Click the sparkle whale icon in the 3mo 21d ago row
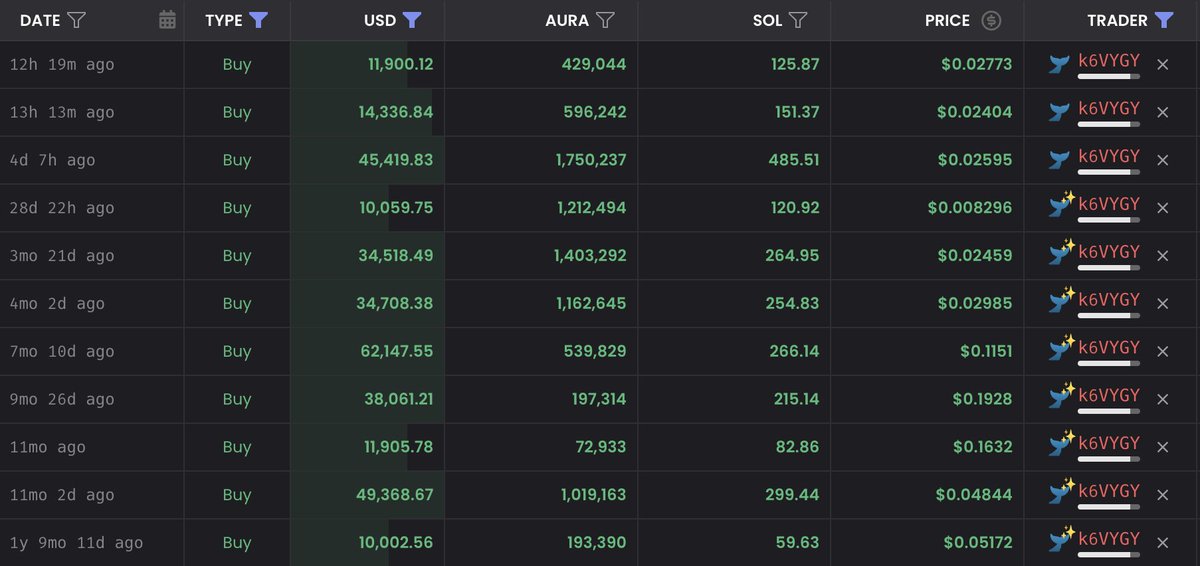The image size is (1200, 566). 1061,254
